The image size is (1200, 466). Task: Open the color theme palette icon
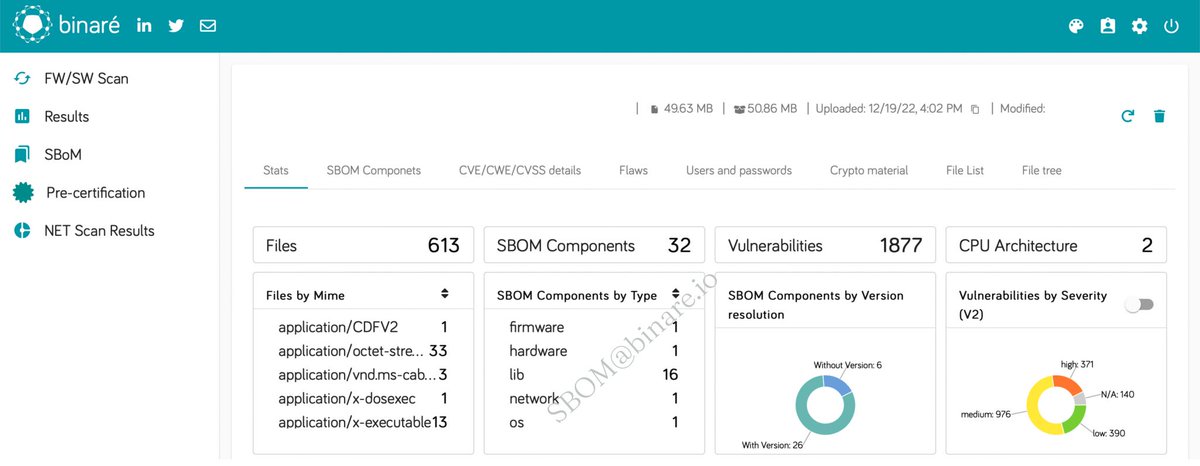pos(1076,27)
